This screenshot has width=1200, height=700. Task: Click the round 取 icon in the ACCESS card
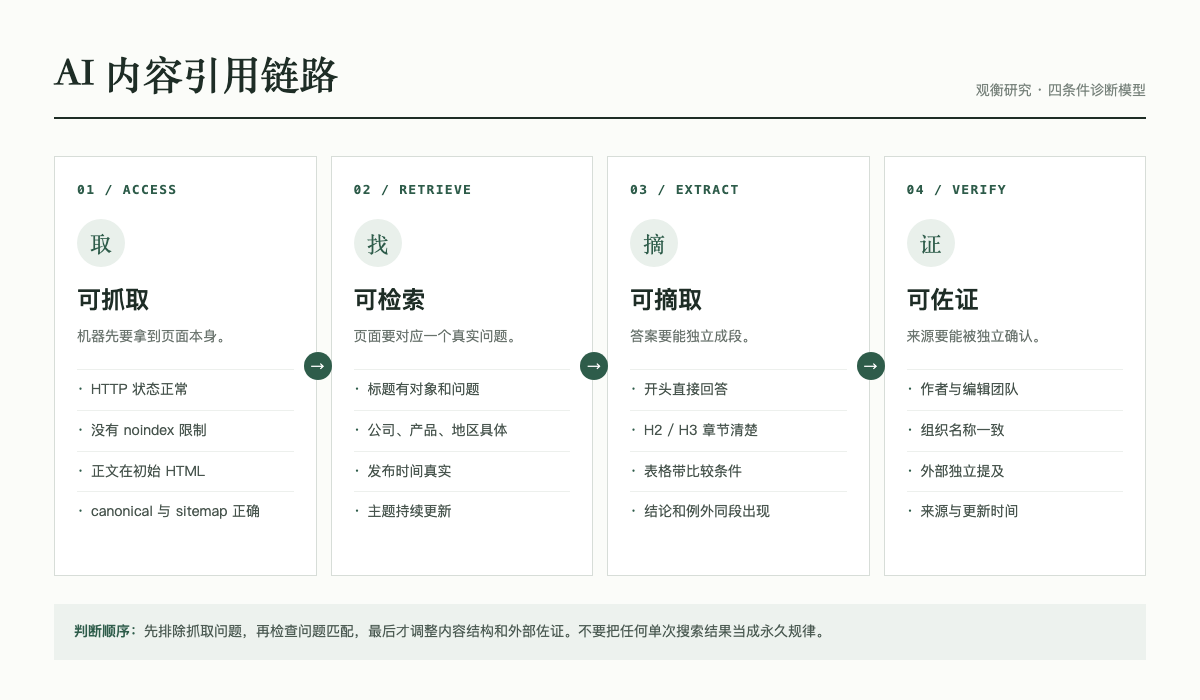[101, 243]
